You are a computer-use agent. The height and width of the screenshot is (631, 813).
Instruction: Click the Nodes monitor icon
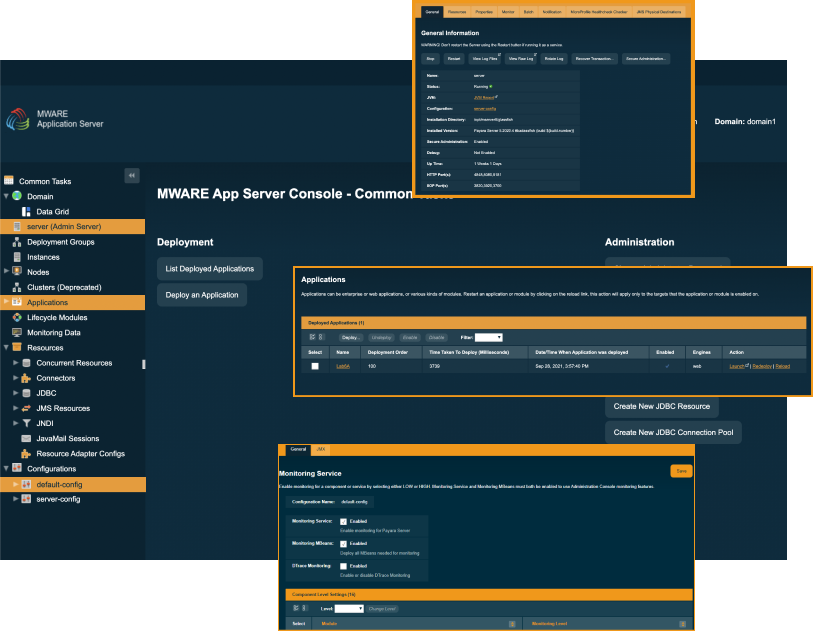coord(17,271)
